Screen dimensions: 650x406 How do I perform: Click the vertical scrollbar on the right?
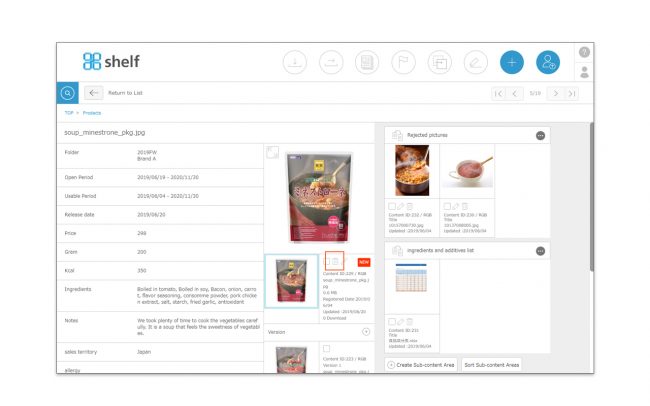[x=592, y=197]
